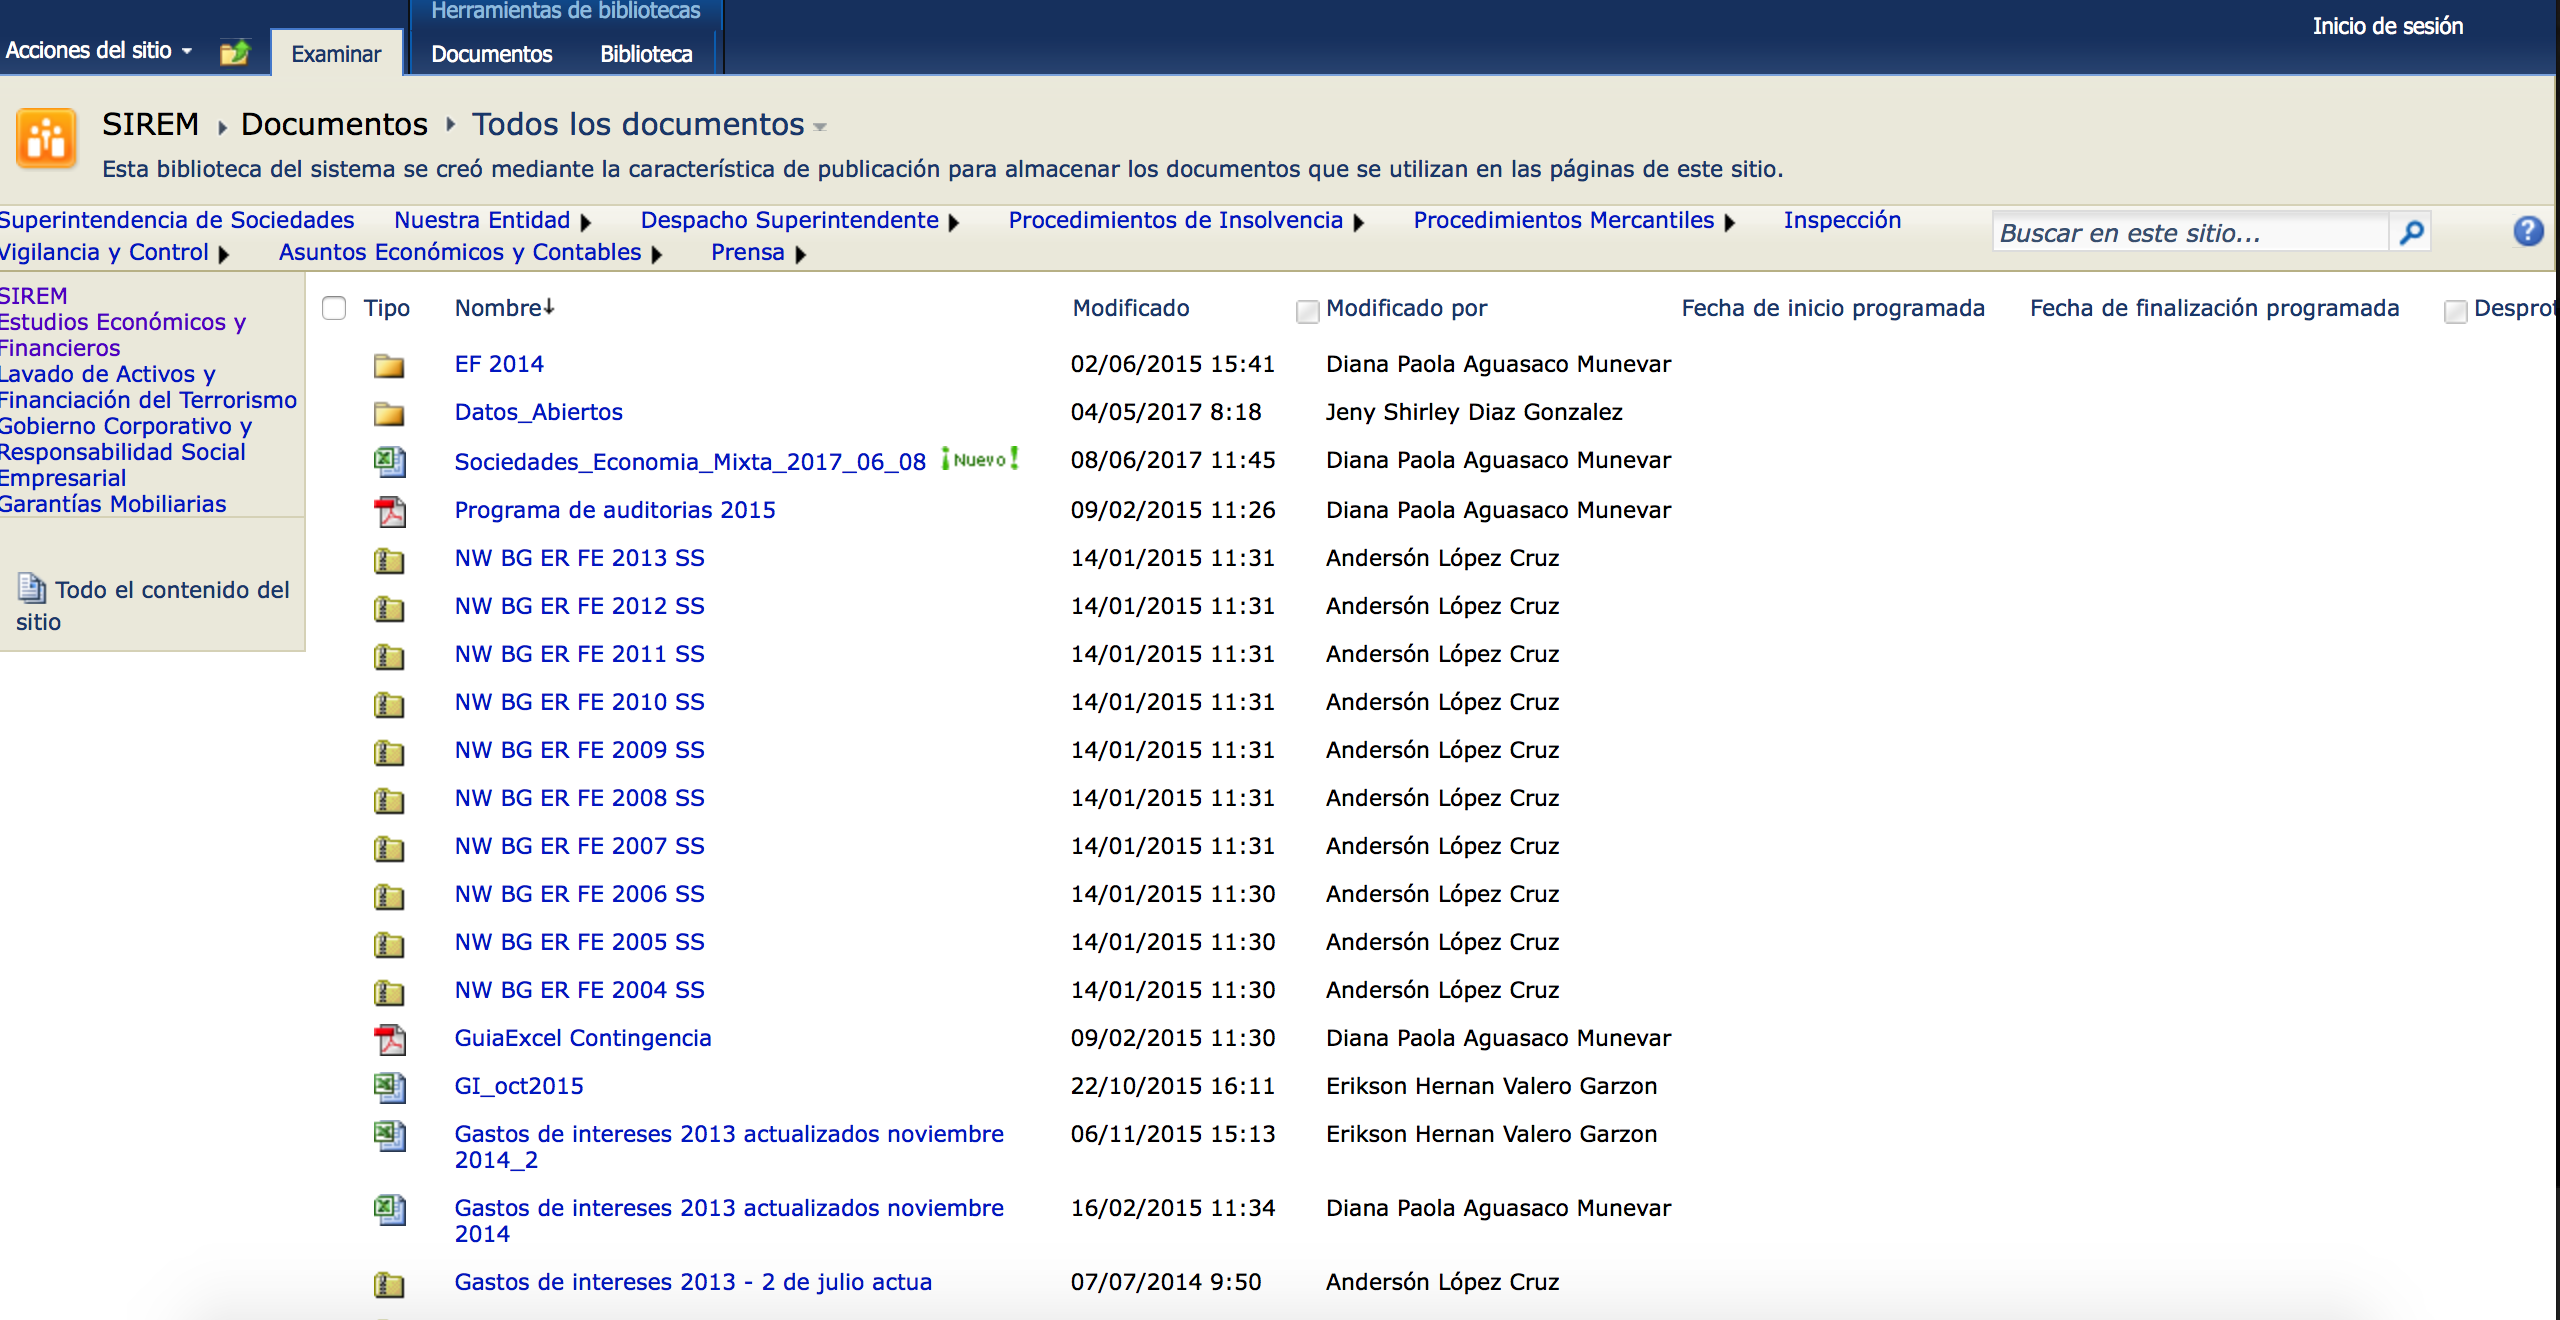2560x1320 pixels.
Task: Open the GuiaExcel Contingencia document link
Action: tap(582, 1038)
